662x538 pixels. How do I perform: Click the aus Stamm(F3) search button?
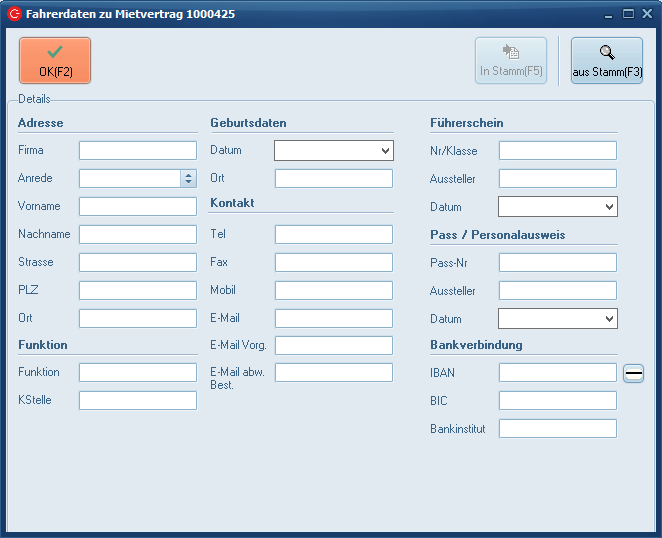click(607, 60)
